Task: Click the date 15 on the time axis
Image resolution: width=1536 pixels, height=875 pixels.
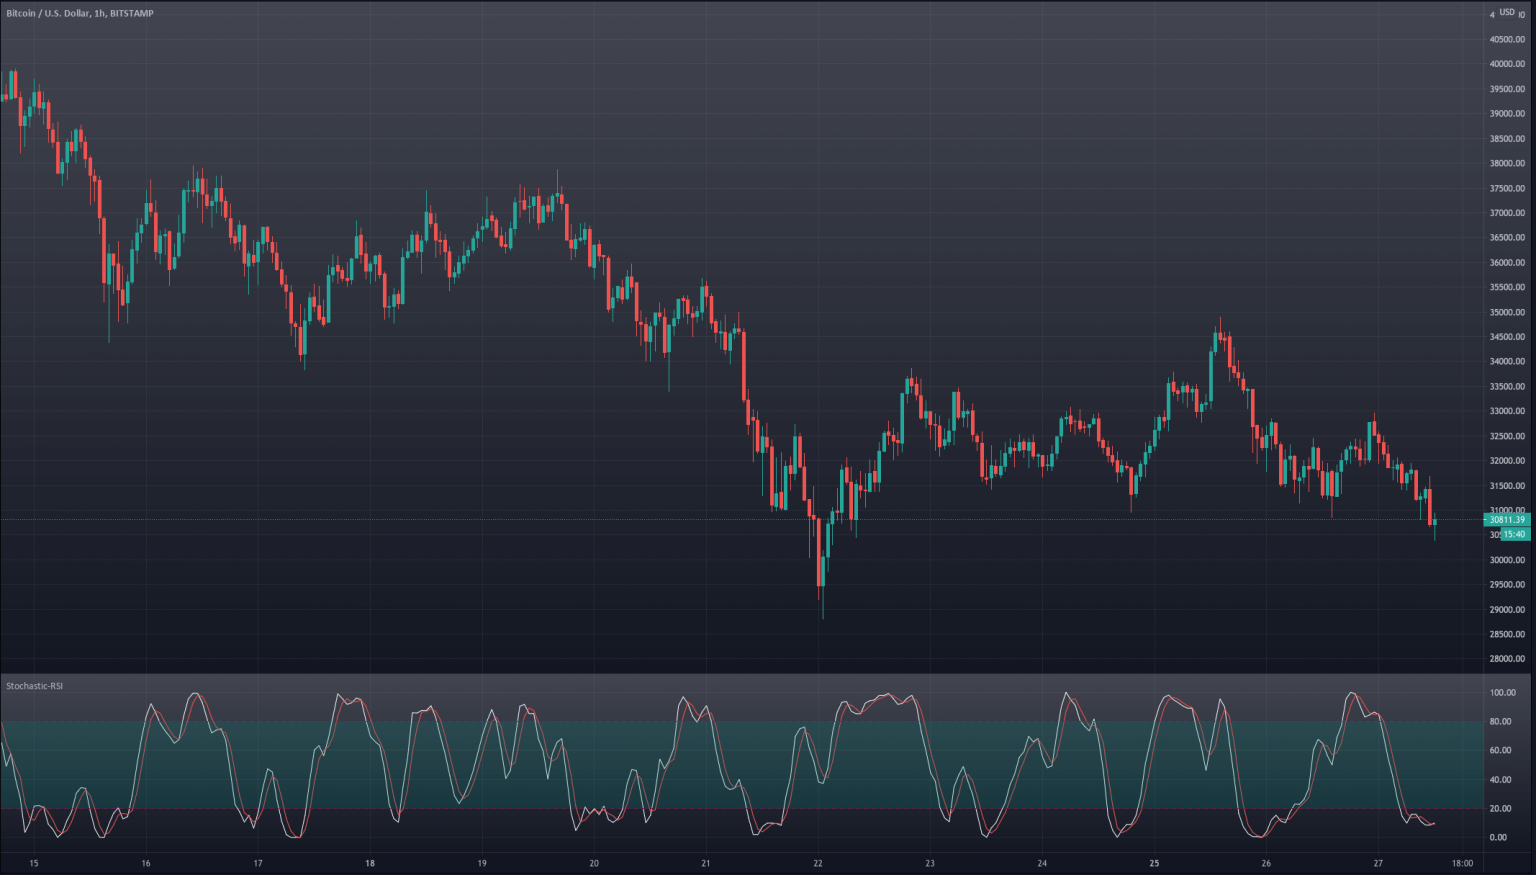Action: click(x=33, y=862)
